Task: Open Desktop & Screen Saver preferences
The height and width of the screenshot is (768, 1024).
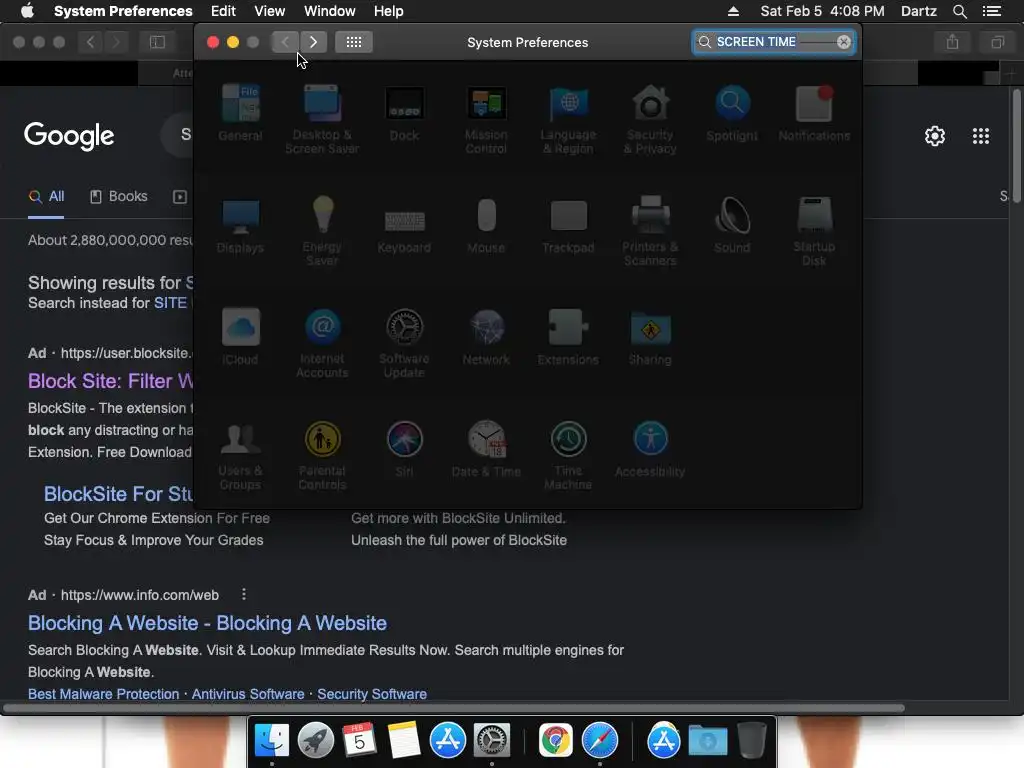Action: point(322,119)
